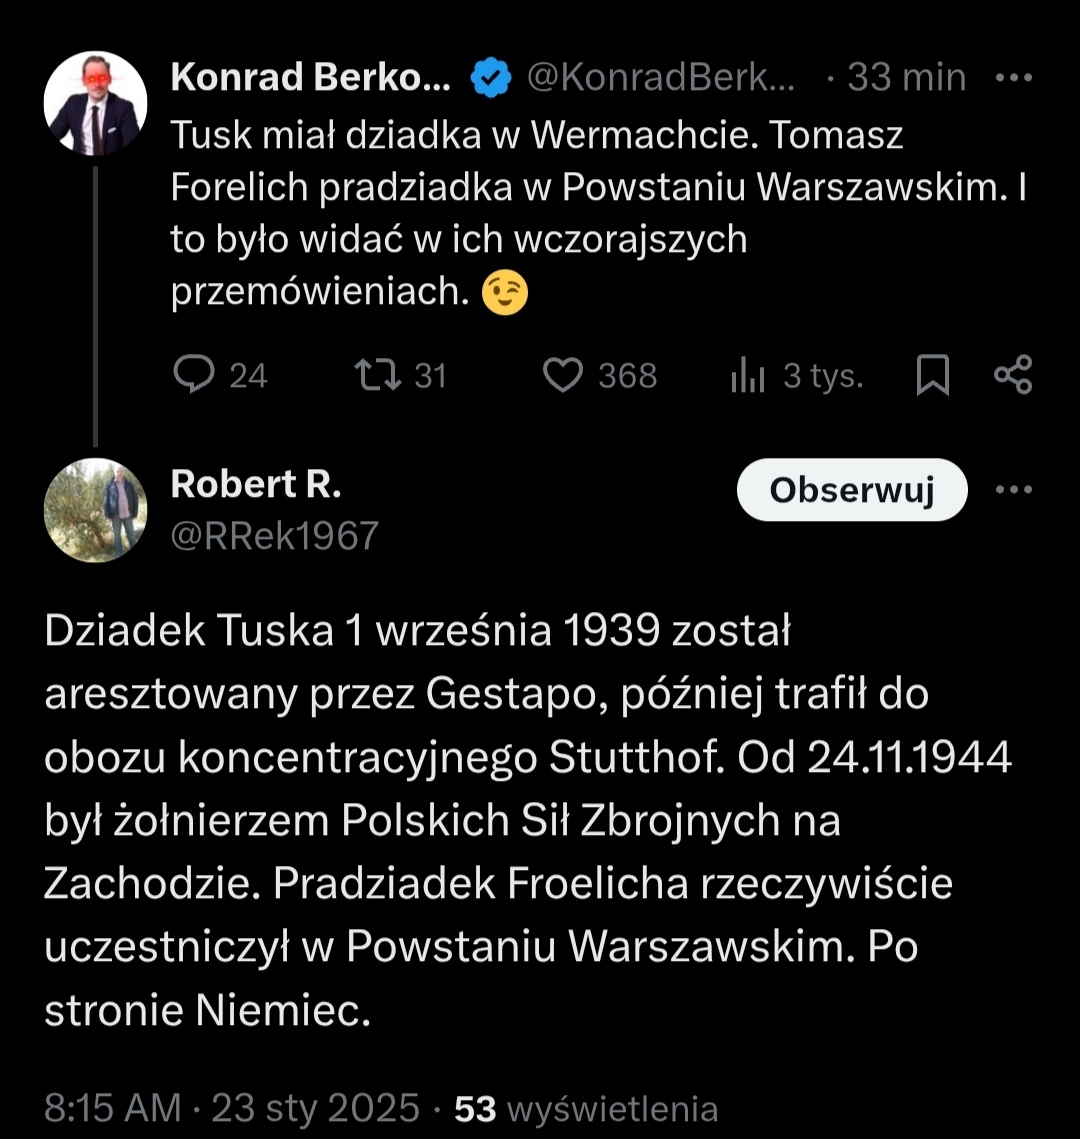Click the 33 min timestamp
1080x1139 pixels.
point(906,78)
